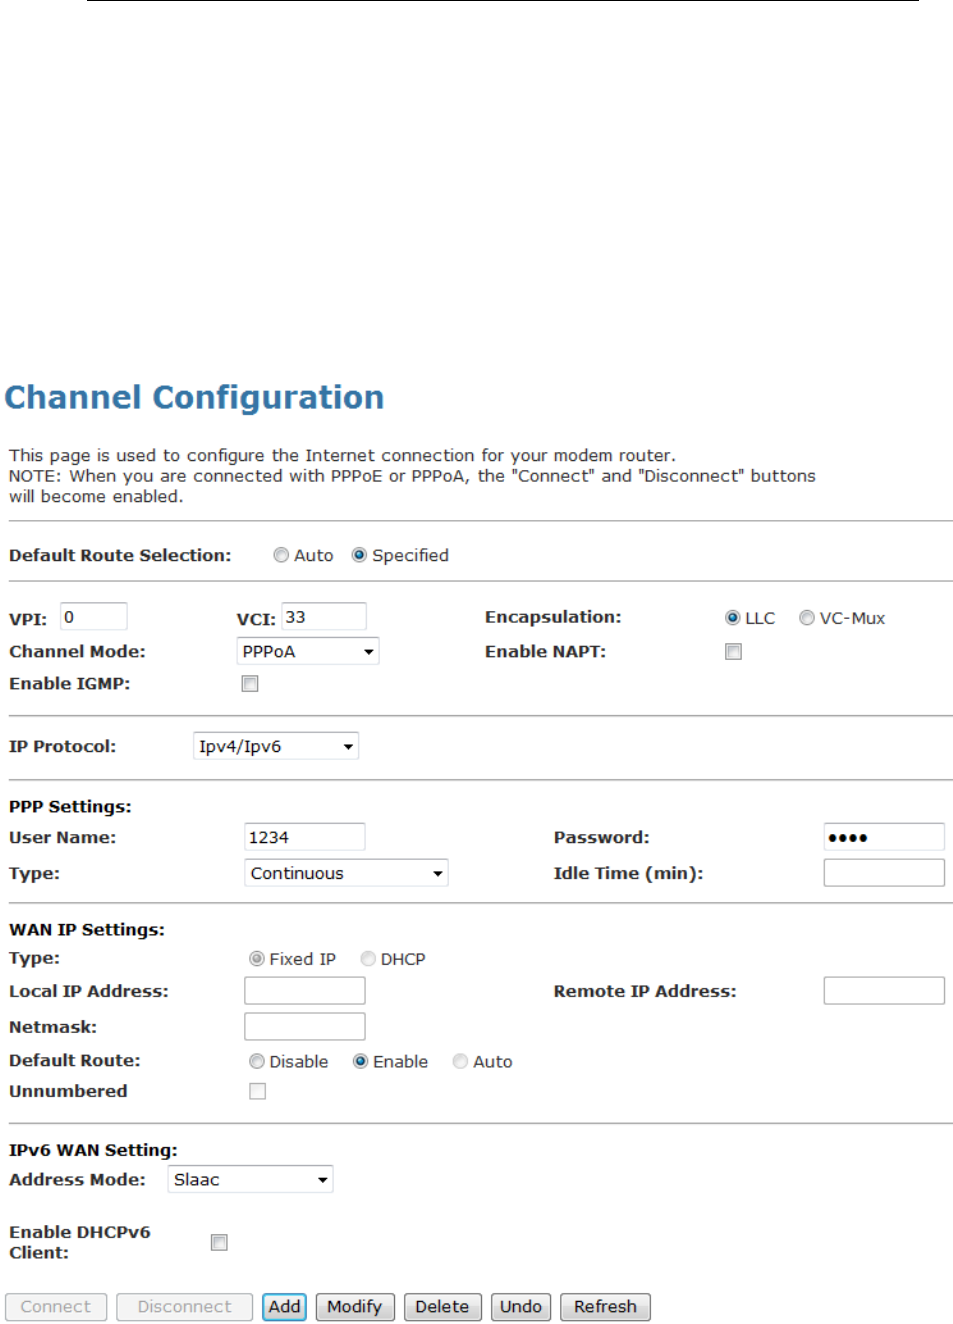Screen dimensions: 953x1324
Task: Select VC-Mux encapsulation
Action: tap(806, 618)
